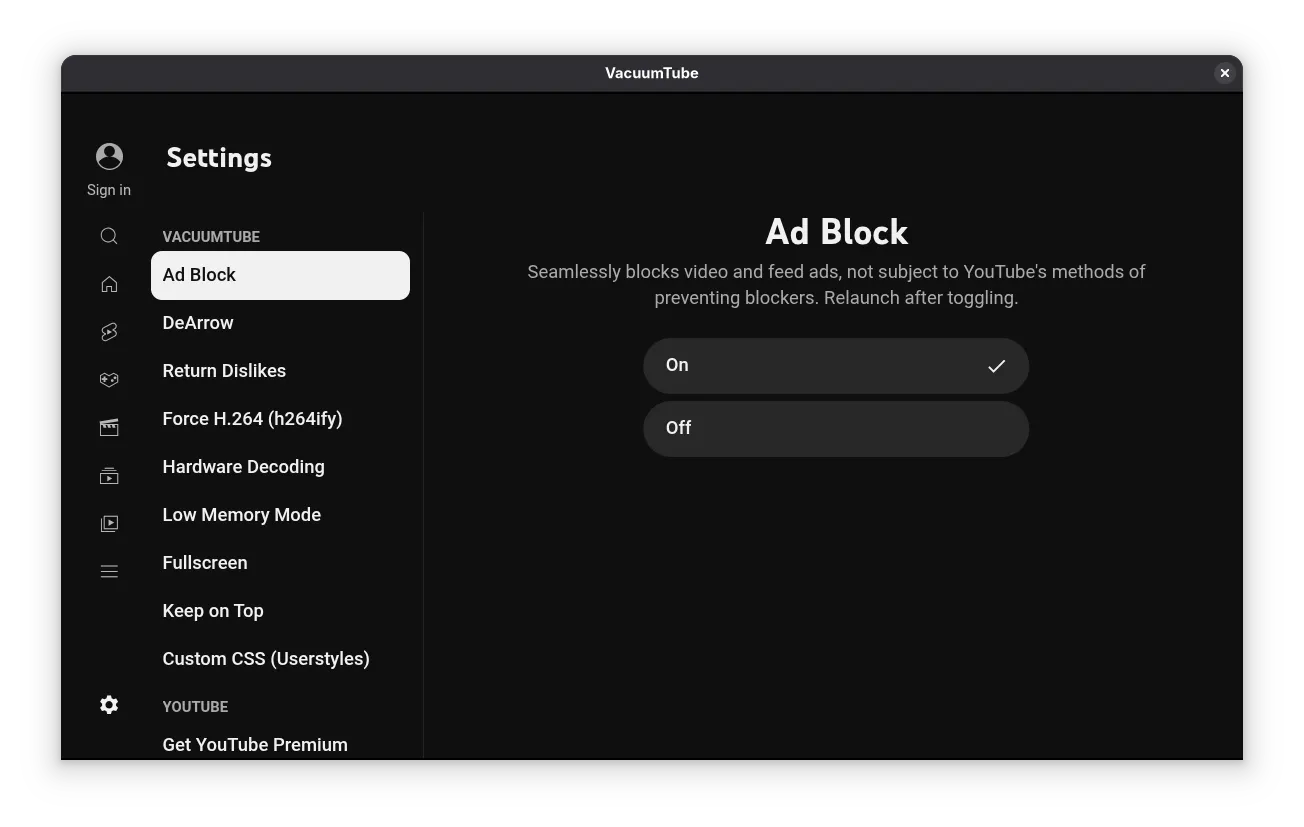Click the Sign in account icon
The width and height of the screenshot is (1304, 827).
pyautogui.click(x=109, y=157)
